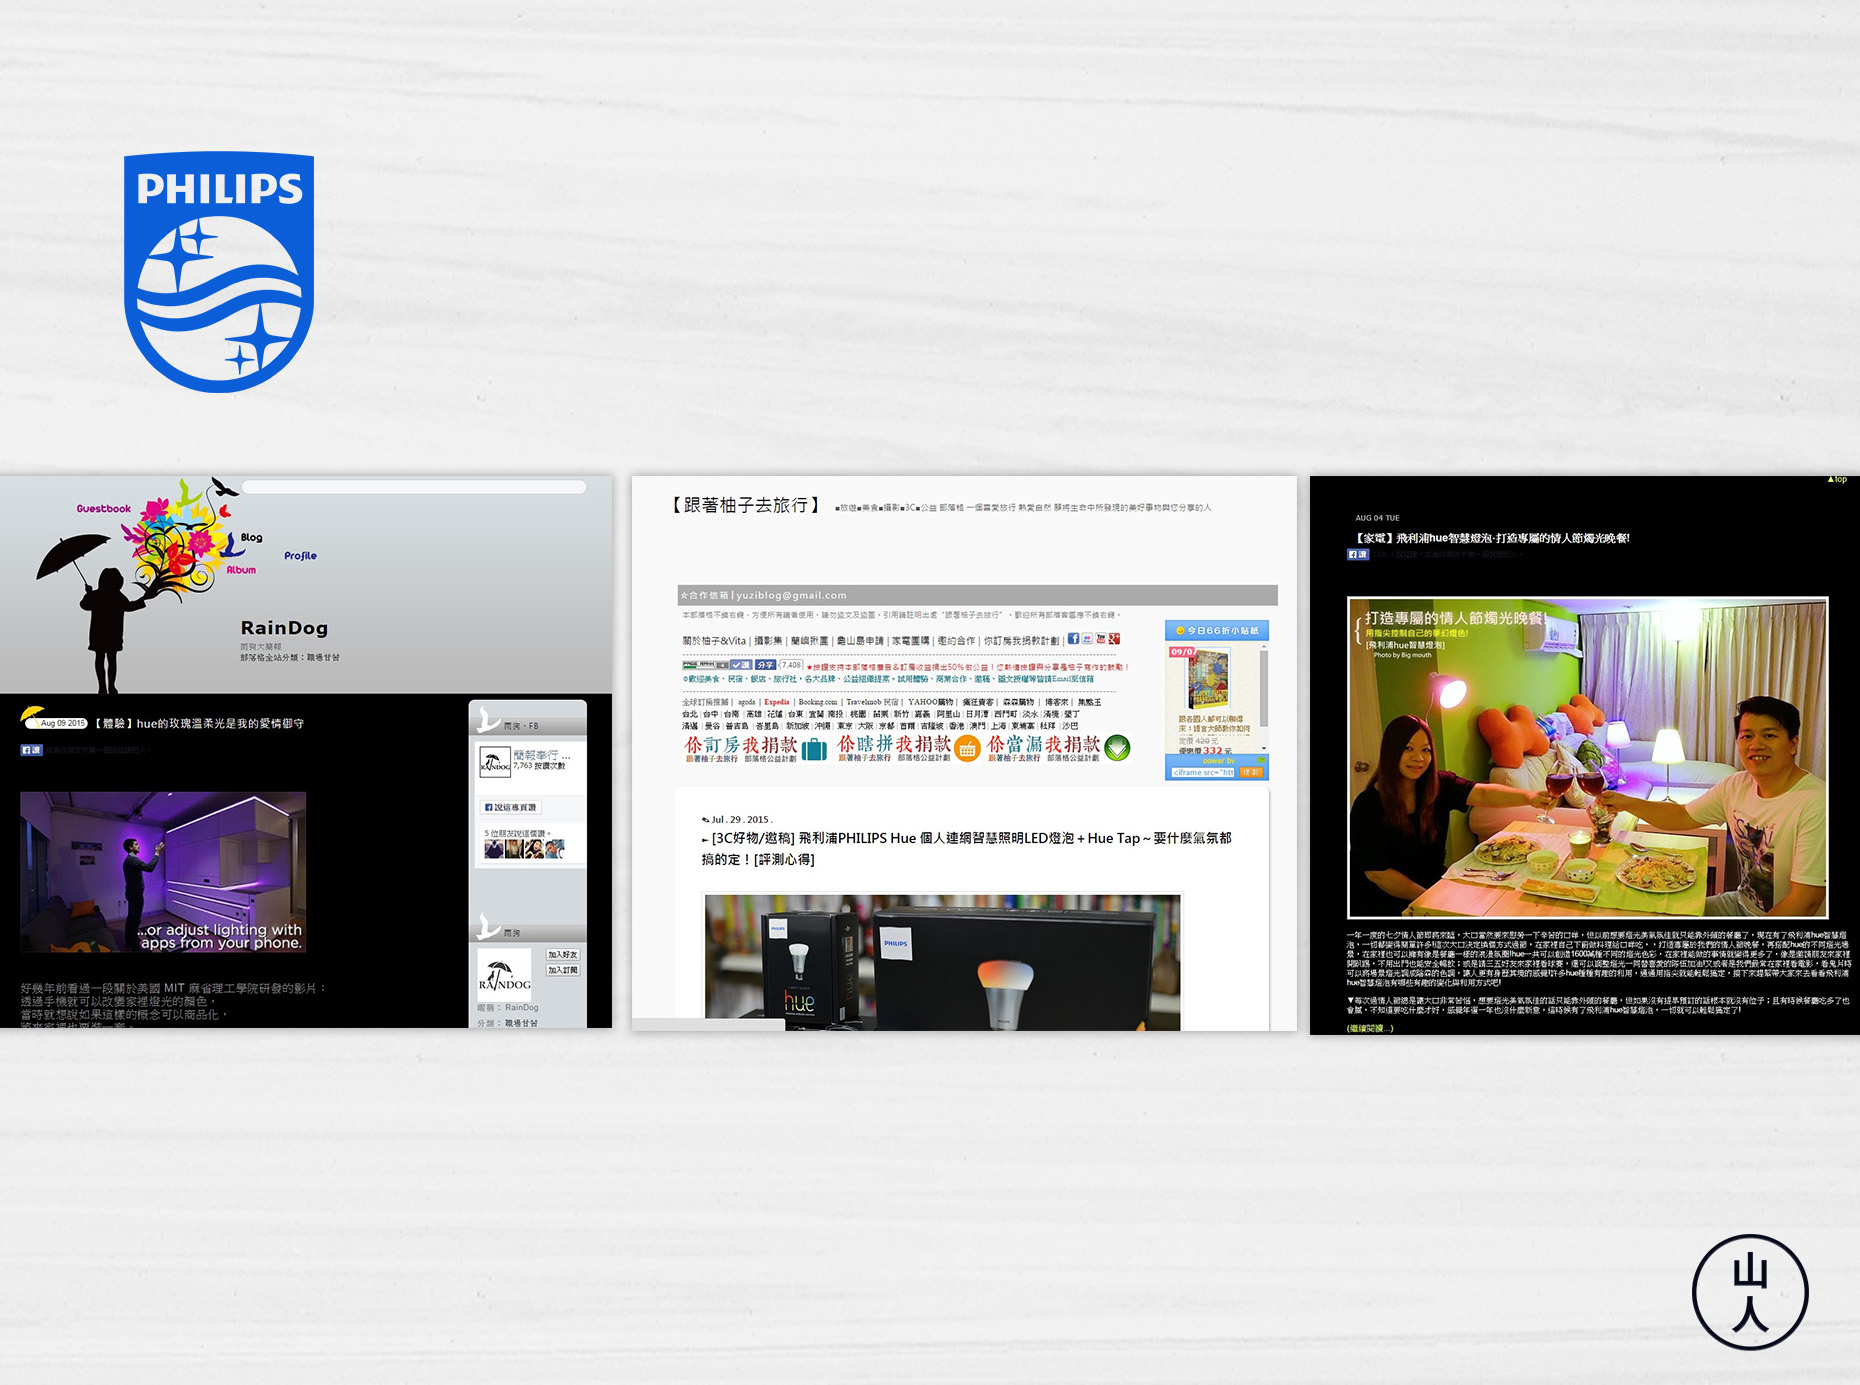
Task: Click the 今日66折小貼紙 widget header
Action: click(x=1217, y=630)
